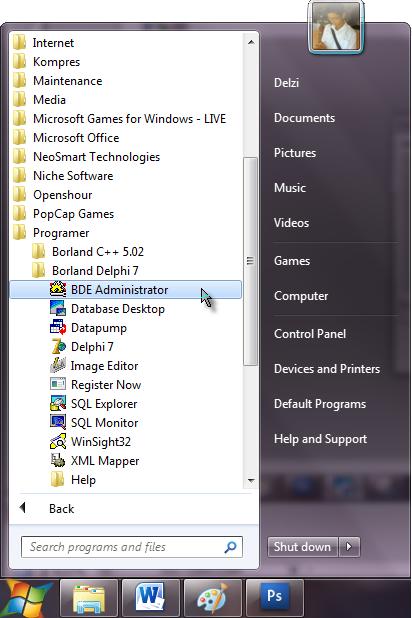The height and width of the screenshot is (618, 412).
Task: Open Computer from the Start menu
Action: 301,296
